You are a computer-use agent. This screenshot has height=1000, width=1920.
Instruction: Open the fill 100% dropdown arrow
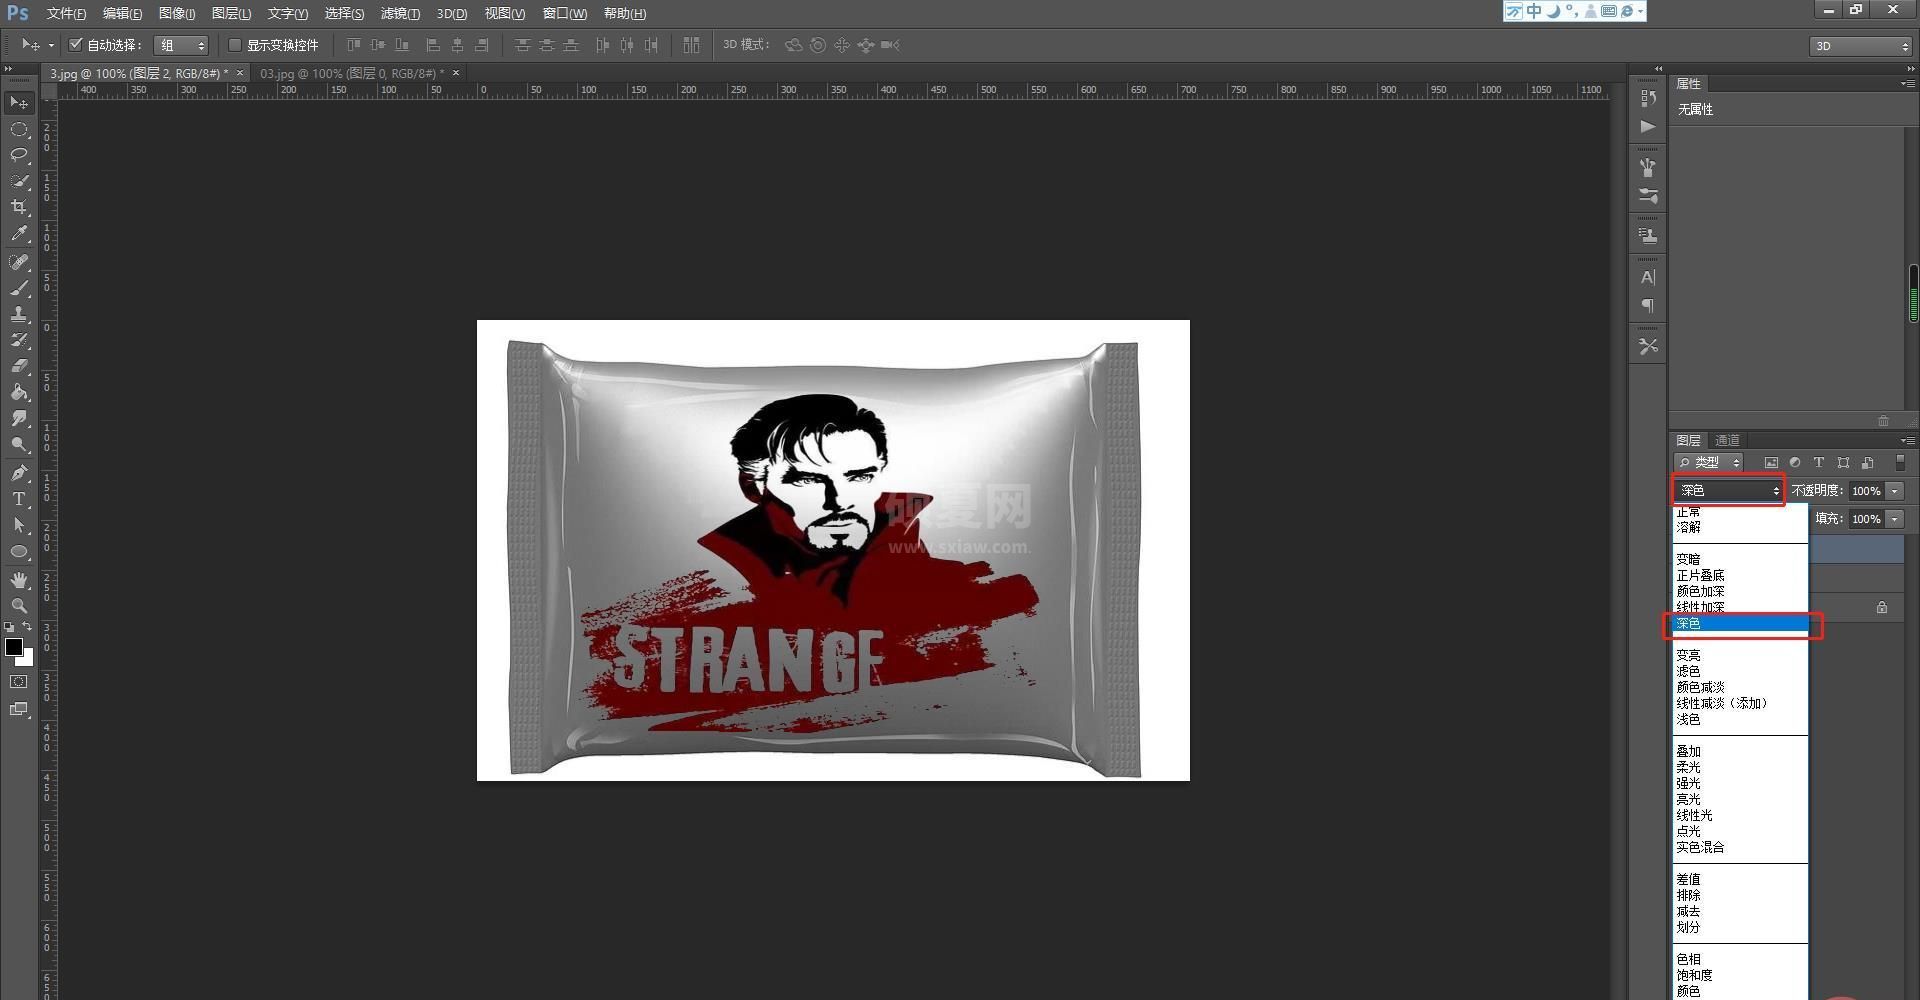(1895, 519)
